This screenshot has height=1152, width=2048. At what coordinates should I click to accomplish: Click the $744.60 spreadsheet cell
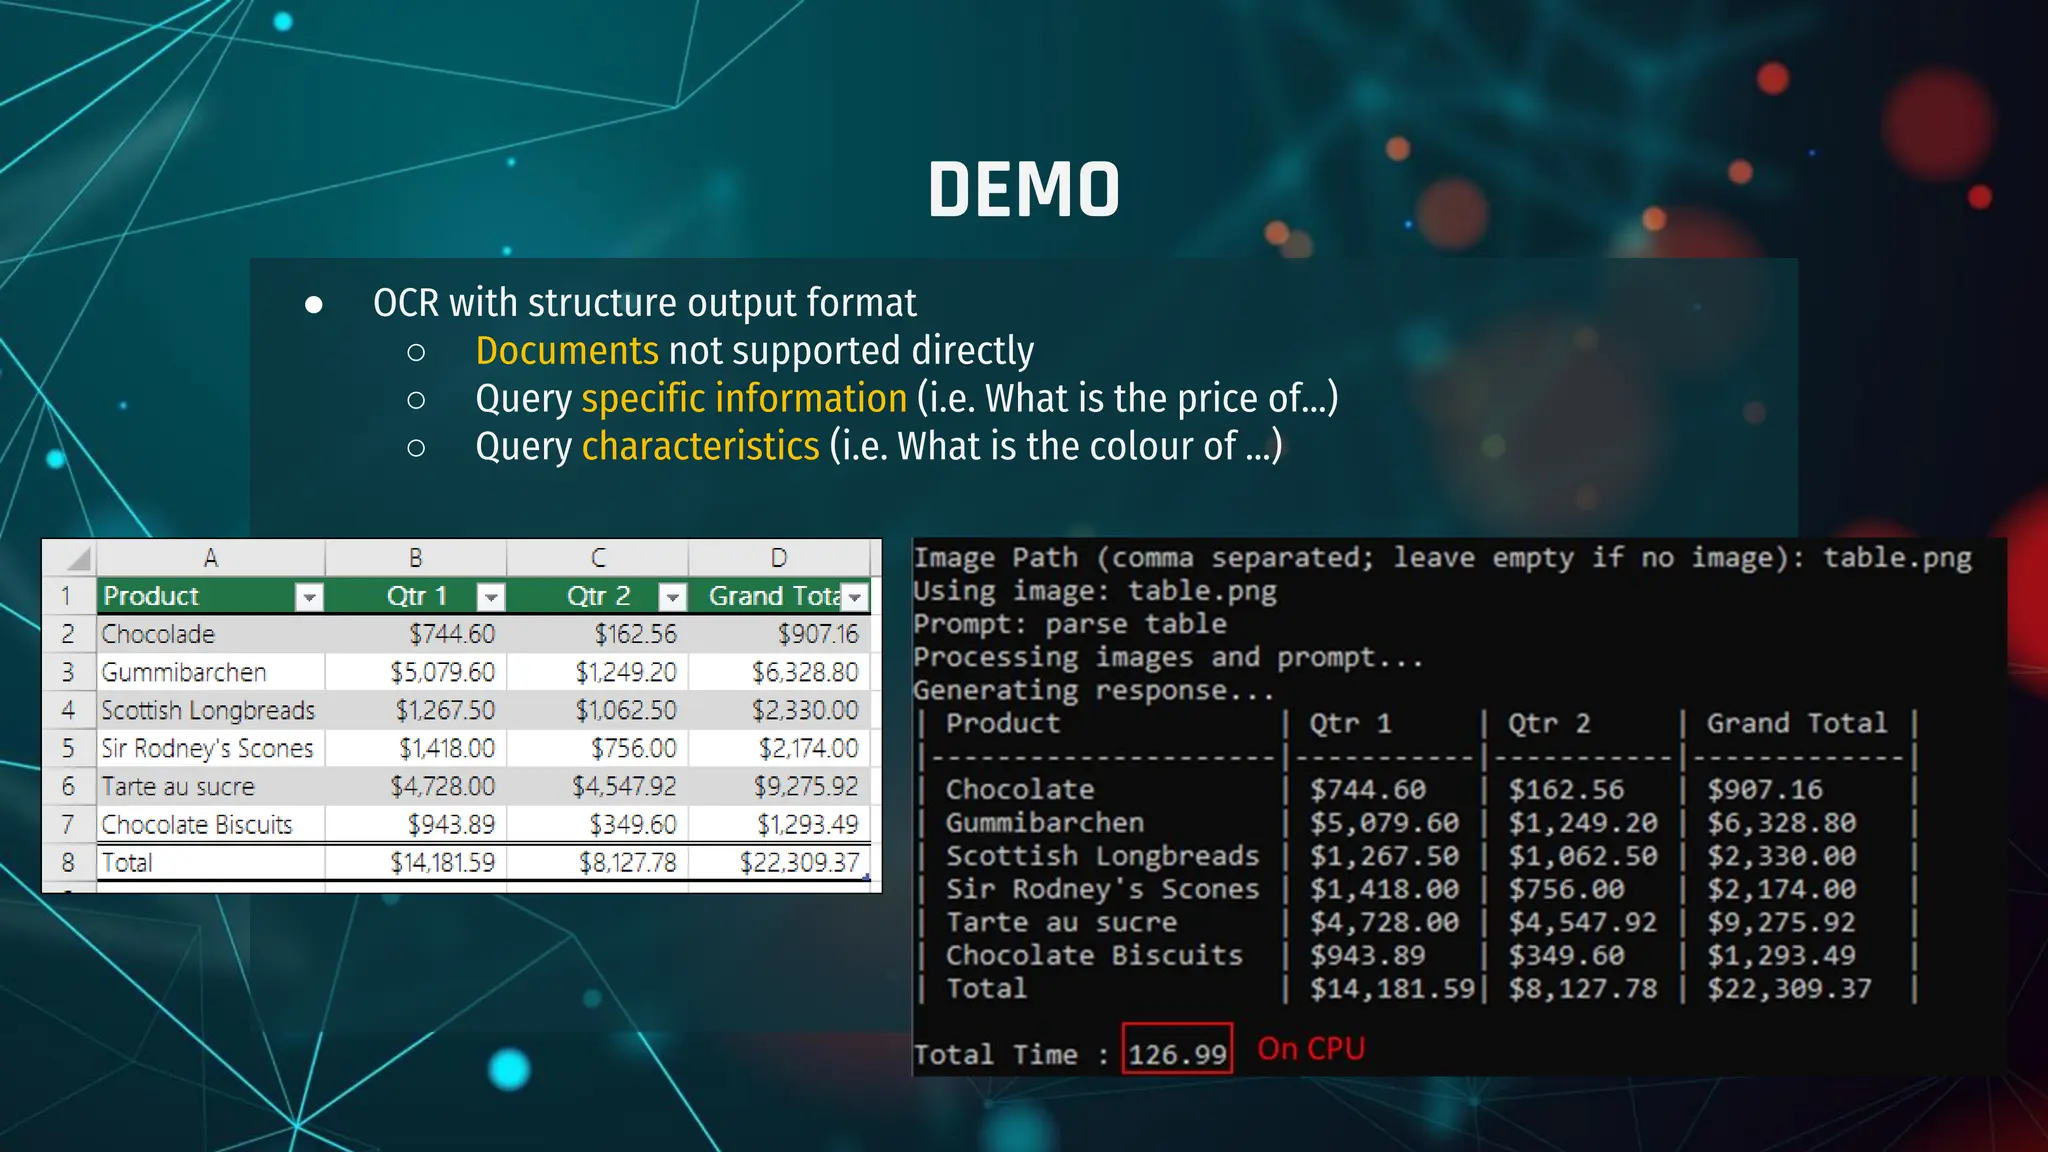tap(416, 634)
